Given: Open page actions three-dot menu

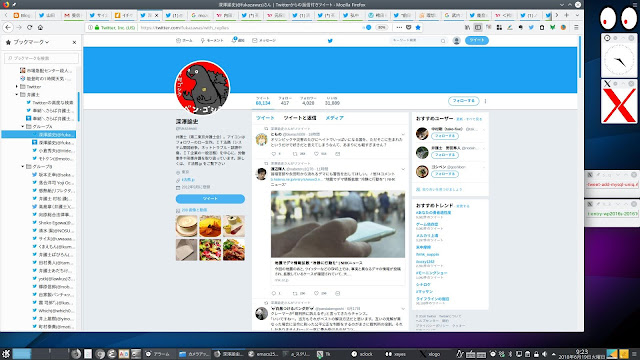Looking at the screenshot, I should tap(399, 27).
